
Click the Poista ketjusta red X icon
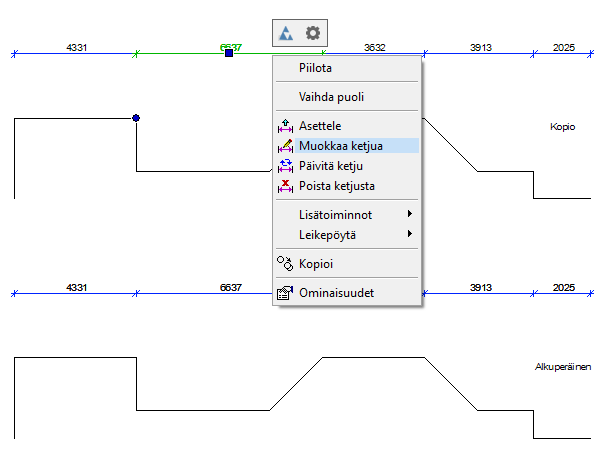click(283, 186)
